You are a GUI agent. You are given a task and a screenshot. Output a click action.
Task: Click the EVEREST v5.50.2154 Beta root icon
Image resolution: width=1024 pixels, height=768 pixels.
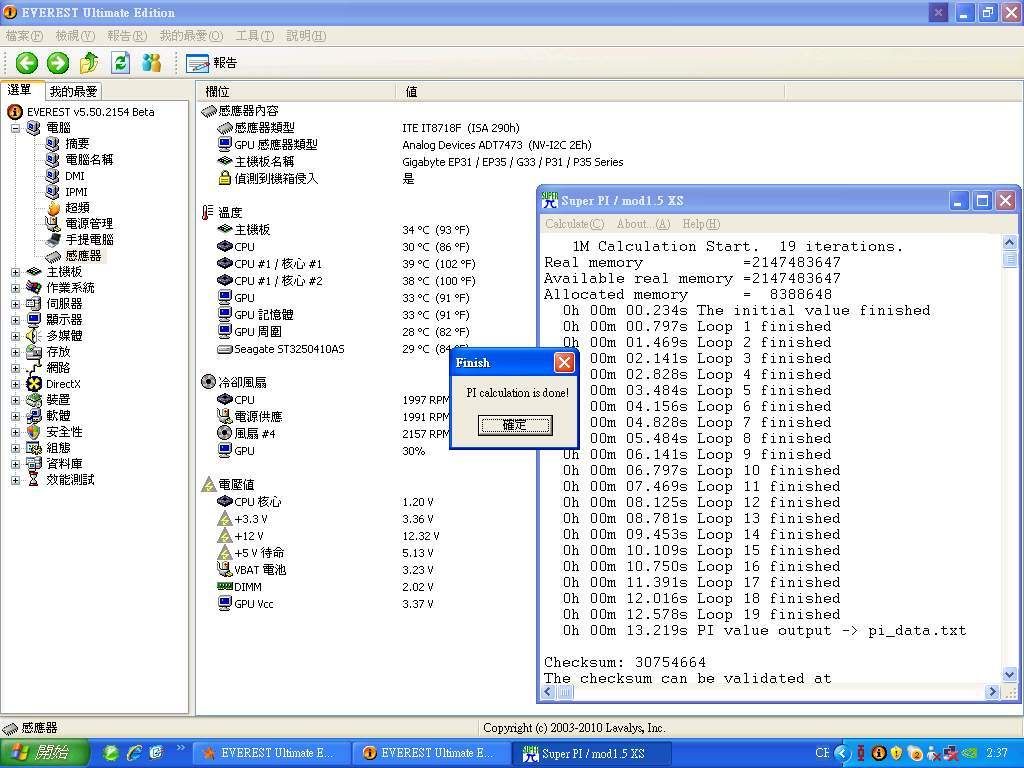pyautogui.click(x=14, y=112)
